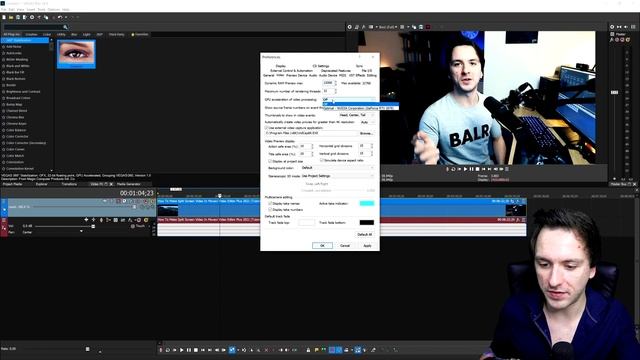Screen dimensions: 640x360
Task: Open the video proxies Auto dropdown
Action: (x=367, y=122)
